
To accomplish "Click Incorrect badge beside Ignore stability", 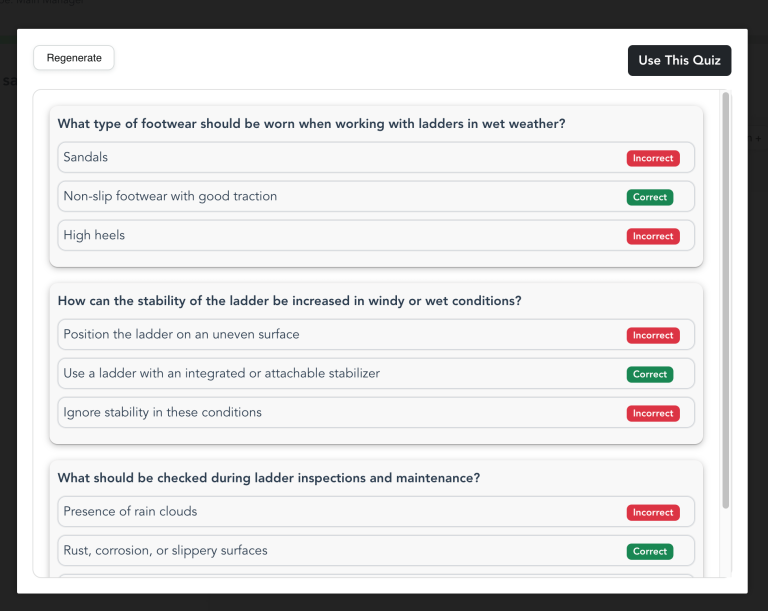I will coord(653,413).
